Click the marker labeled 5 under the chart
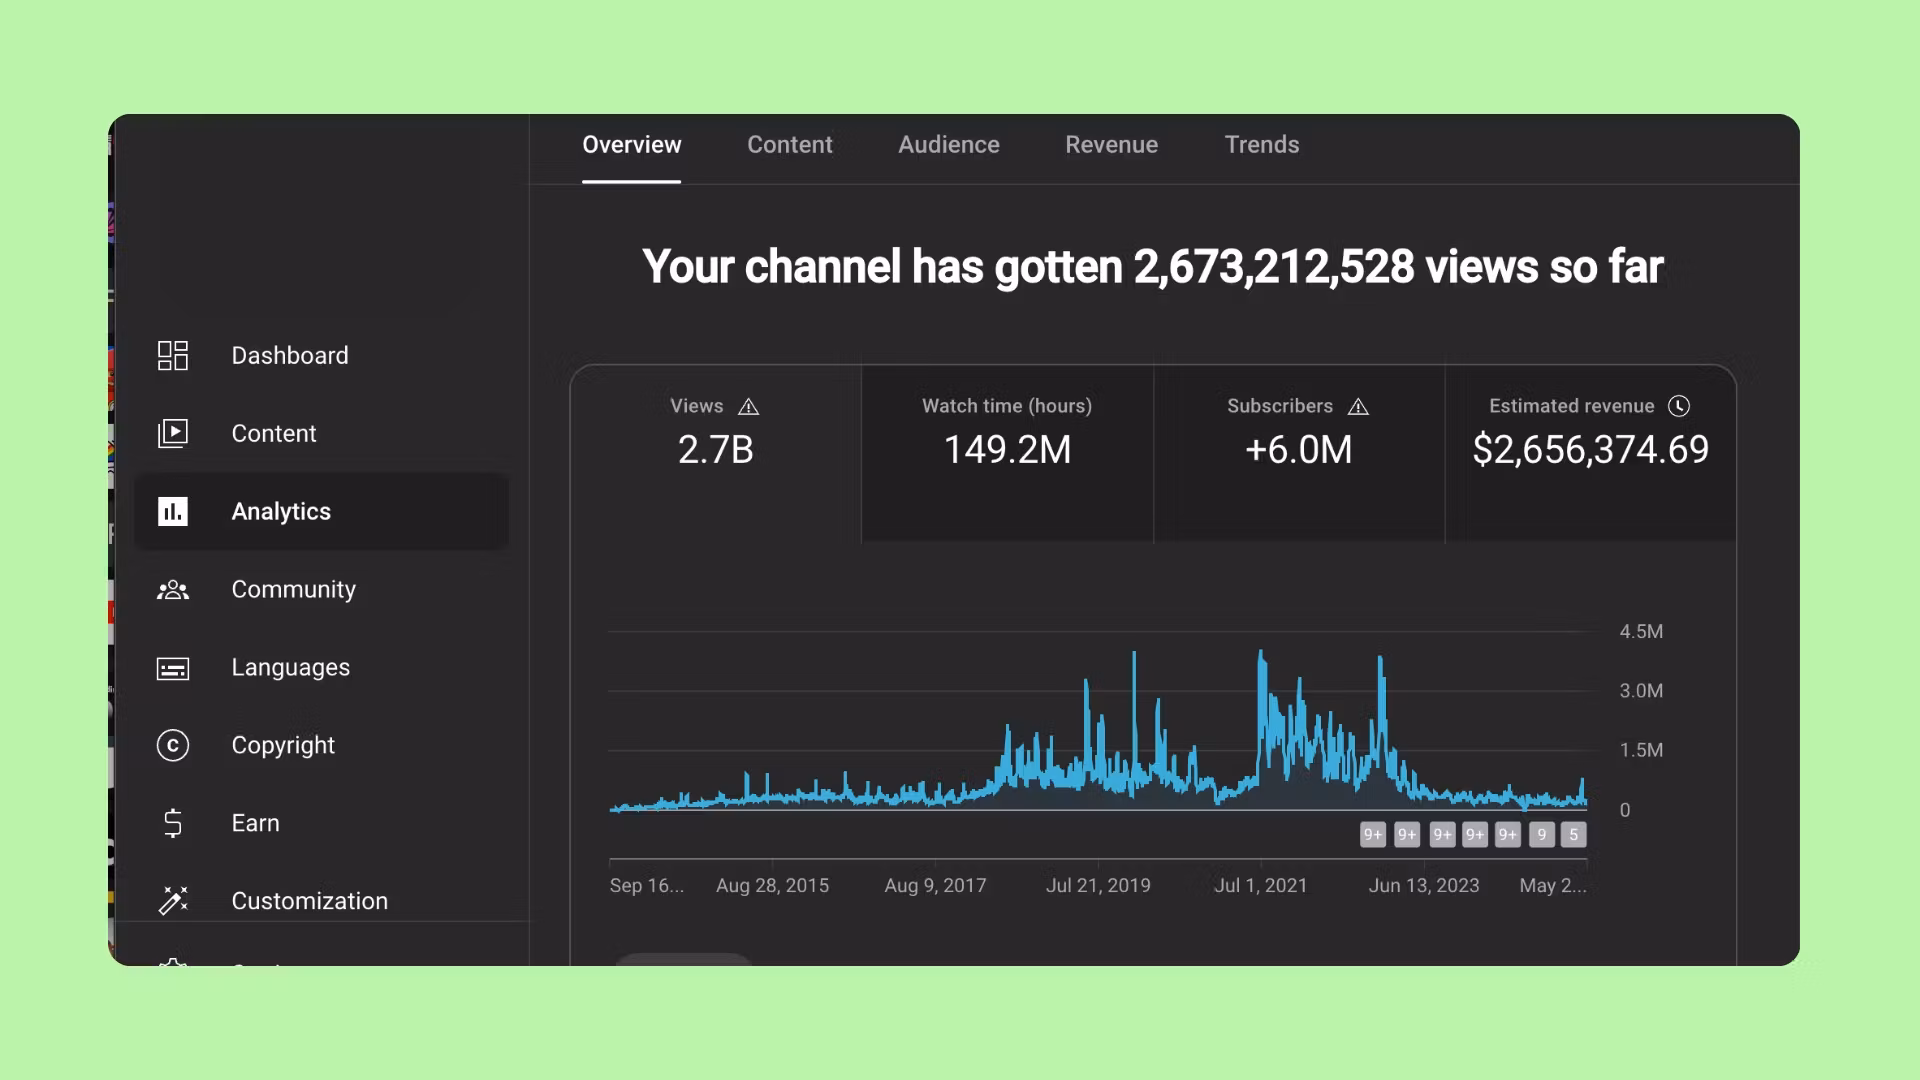Screen dimensions: 1920x1080 pos(1573,835)
